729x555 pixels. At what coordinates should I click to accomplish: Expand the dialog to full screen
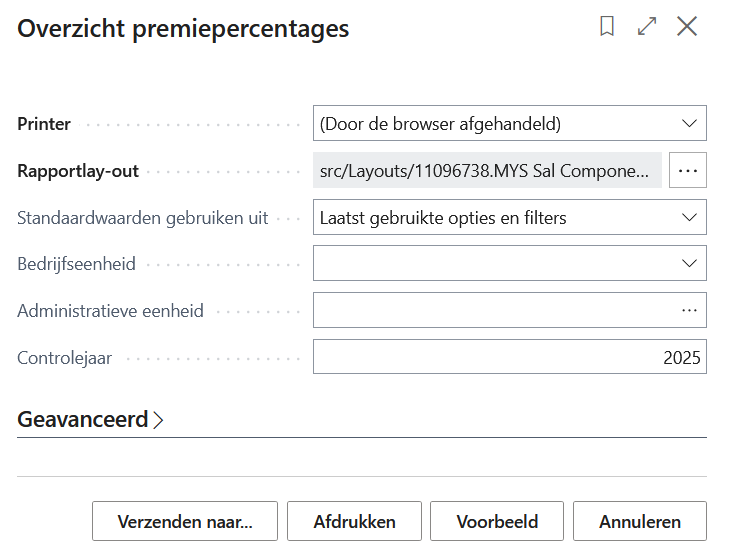tap(647, 27)
